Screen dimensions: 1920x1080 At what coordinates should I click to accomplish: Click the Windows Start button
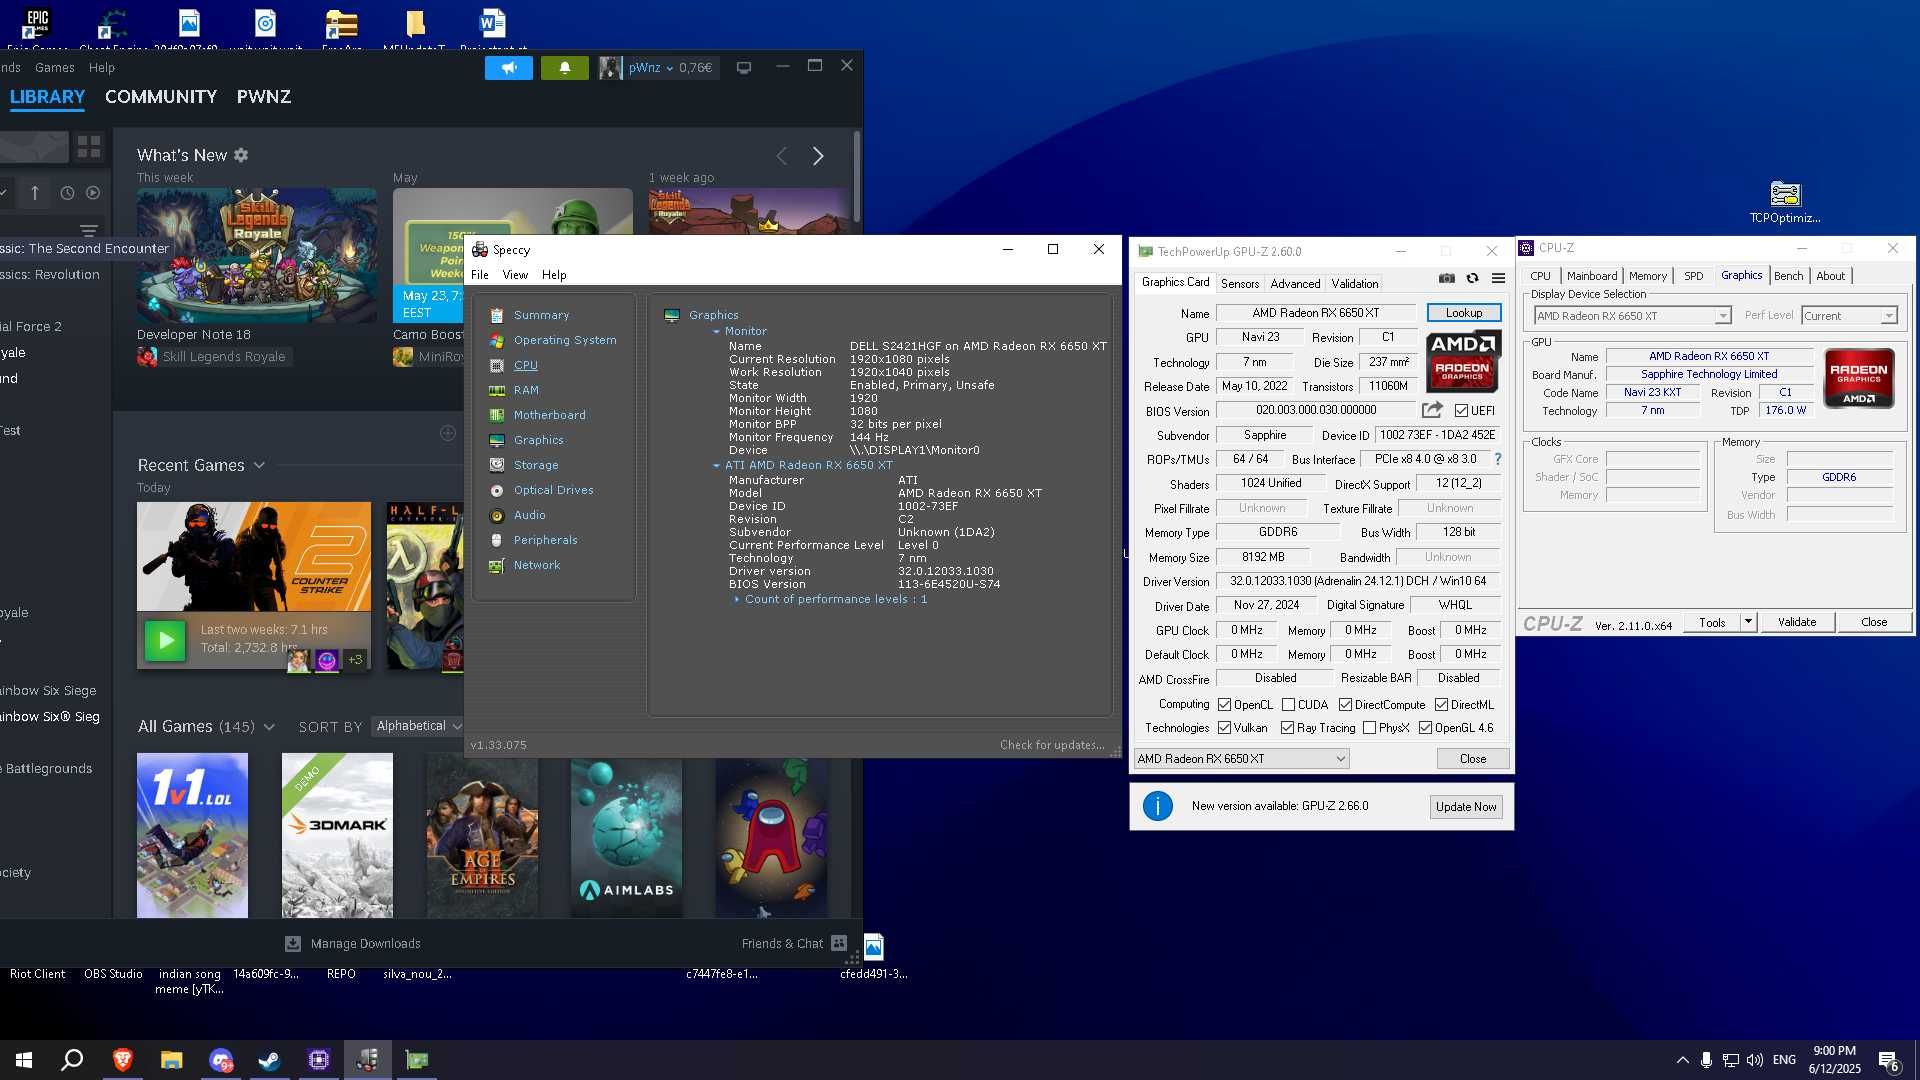coord(24,1060)
